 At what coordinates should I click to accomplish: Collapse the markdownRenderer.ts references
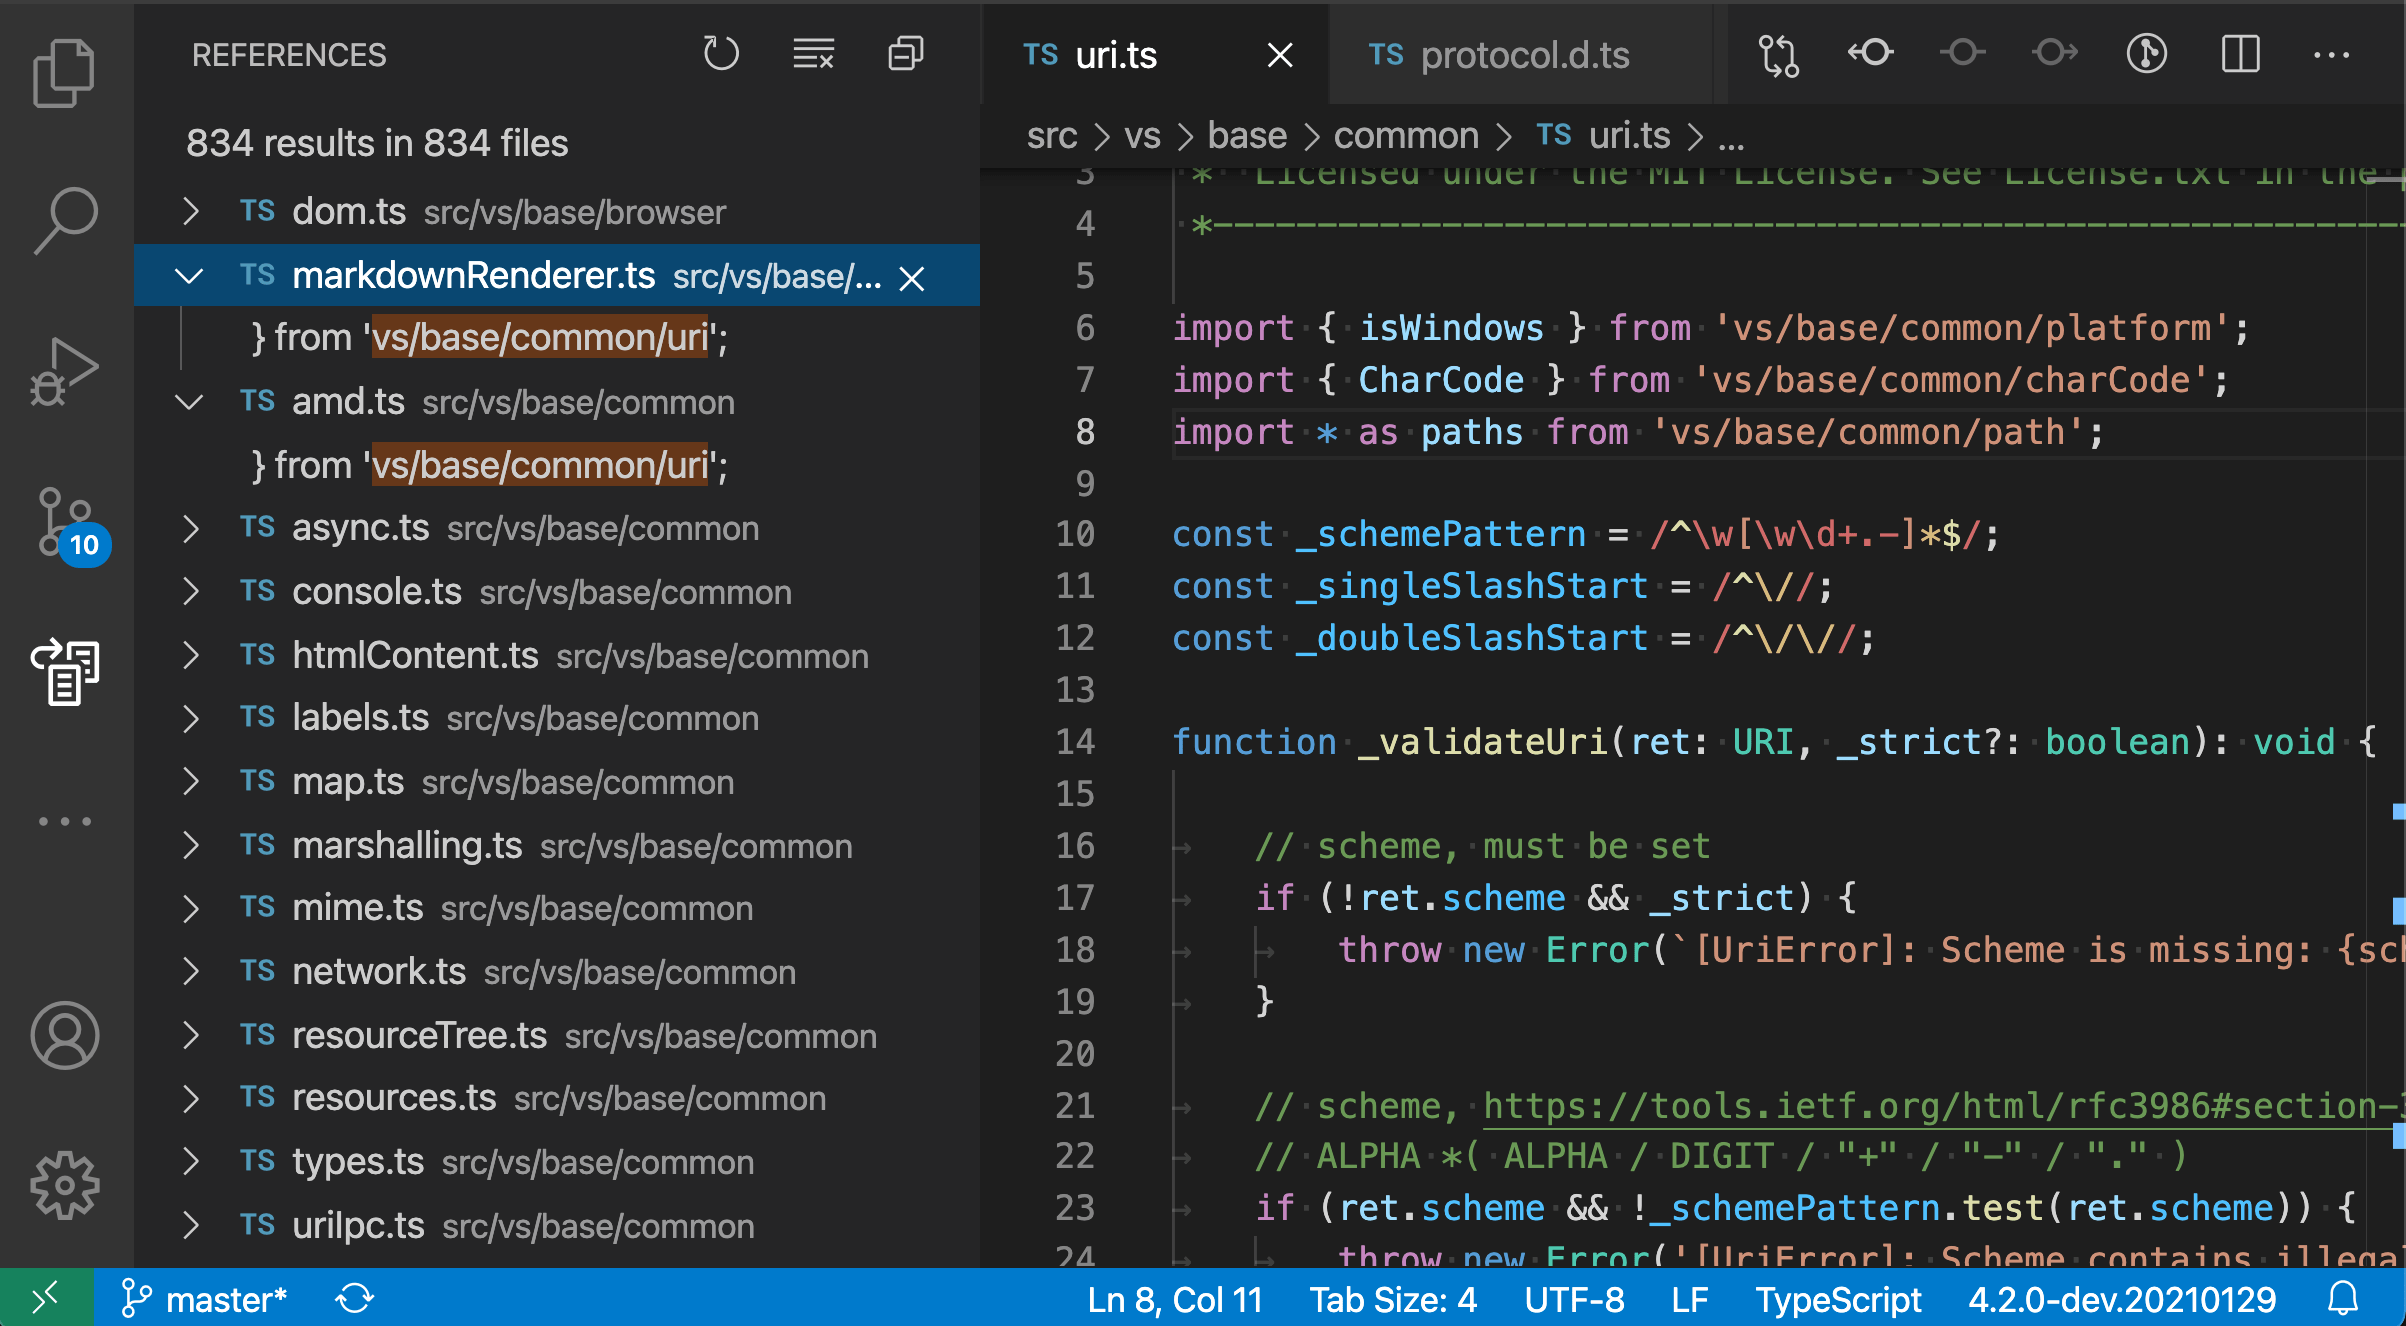point(190,276)
